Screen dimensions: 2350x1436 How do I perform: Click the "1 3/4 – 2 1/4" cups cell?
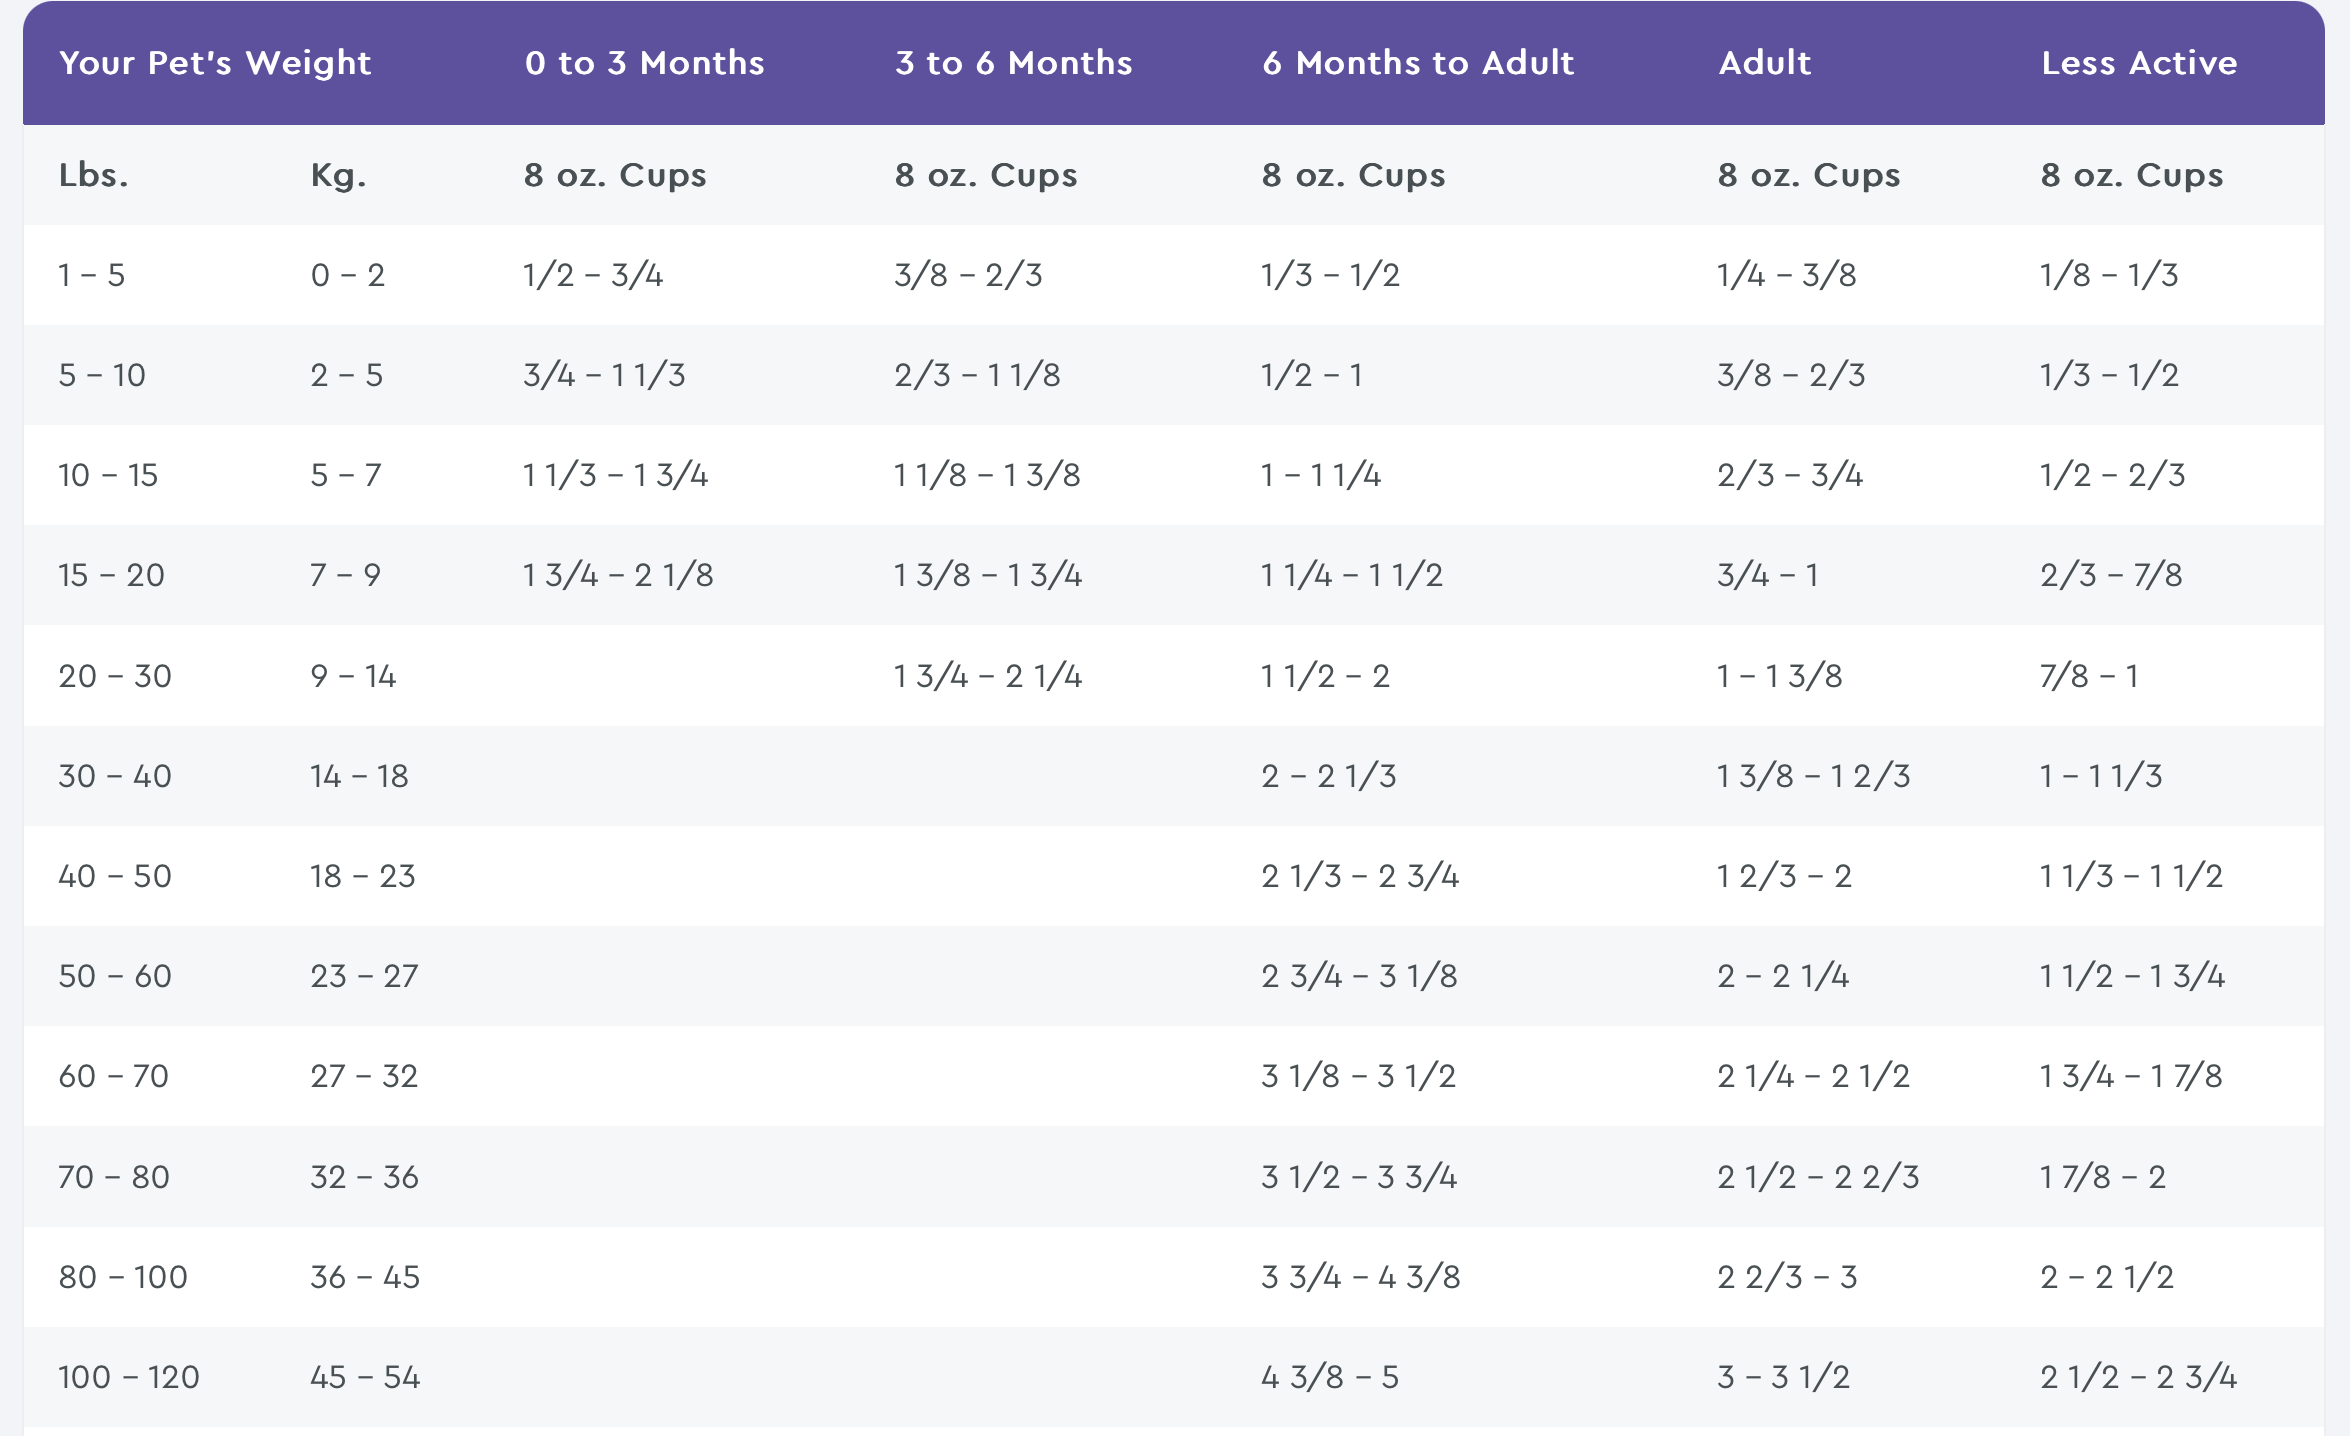pos(988,676)
